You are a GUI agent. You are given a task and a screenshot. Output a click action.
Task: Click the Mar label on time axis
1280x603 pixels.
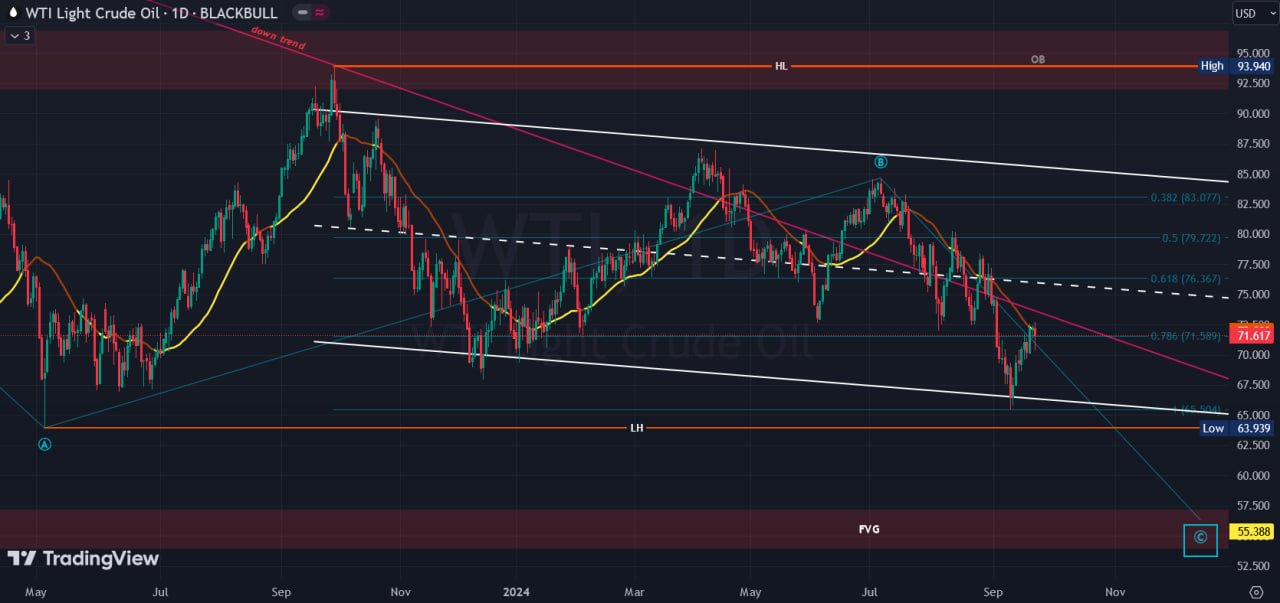pyautogui.click(x=635, y=591)
